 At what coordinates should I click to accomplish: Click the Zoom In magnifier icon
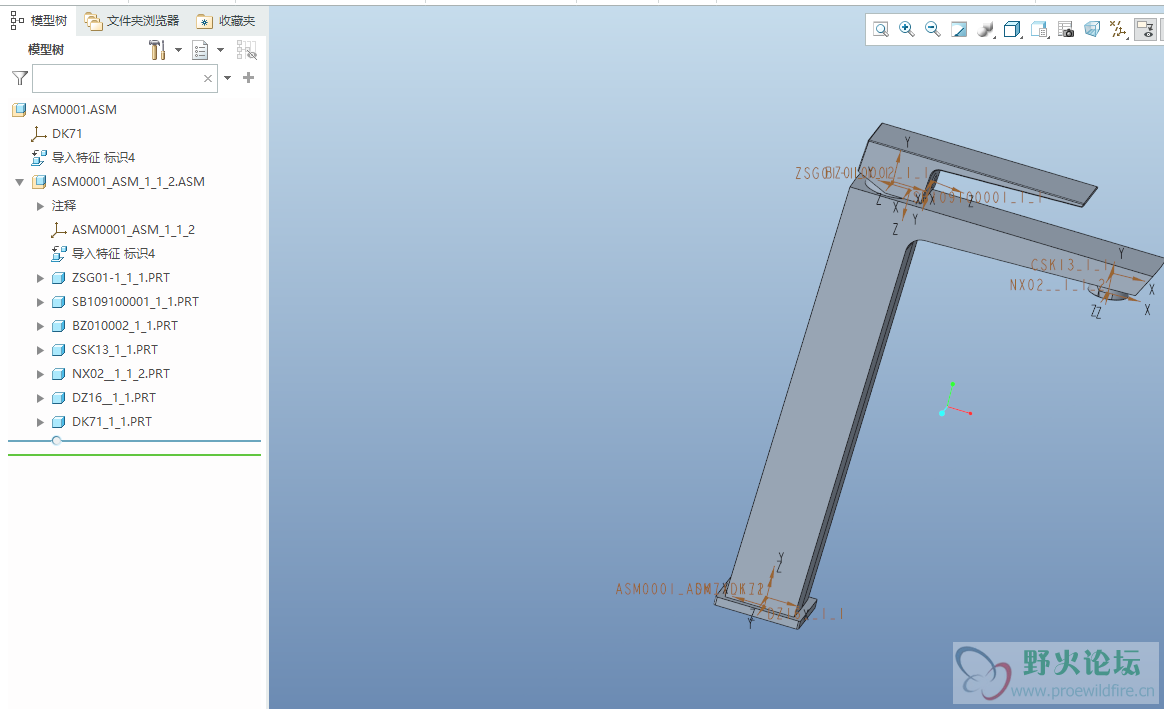(906, 30)
